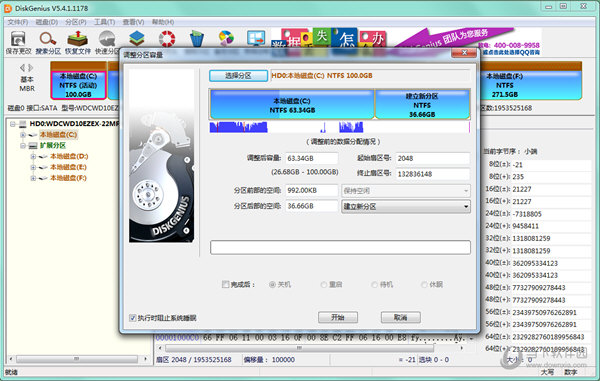Select 本地磁盘(C:) in the tree
The image size is (600, 381).
pos(58,135)
